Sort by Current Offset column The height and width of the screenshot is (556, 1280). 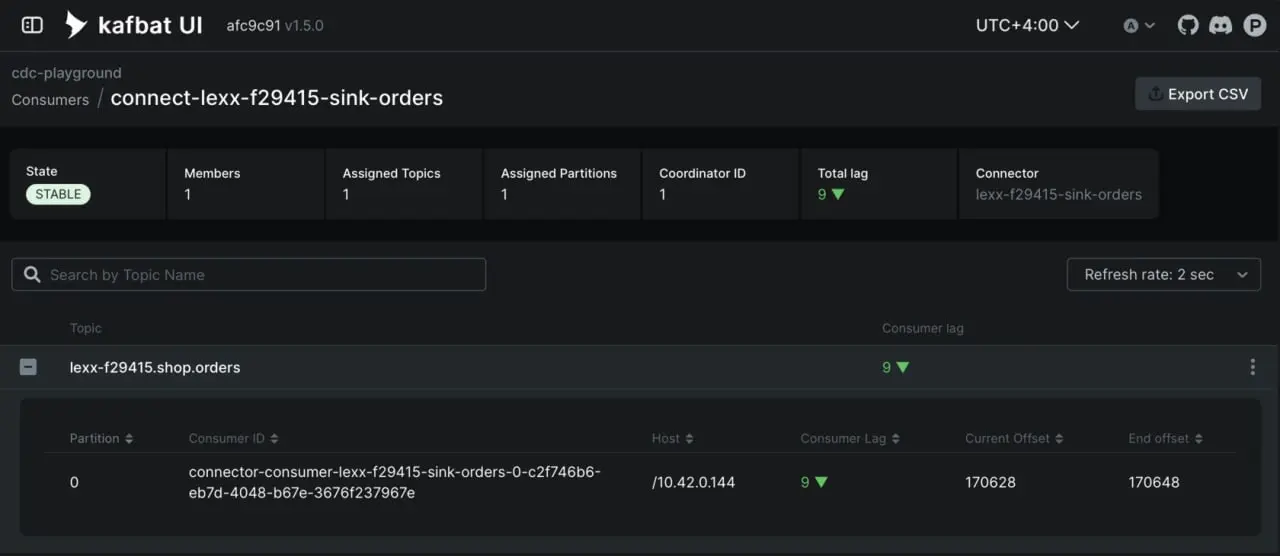[1014, 438]
